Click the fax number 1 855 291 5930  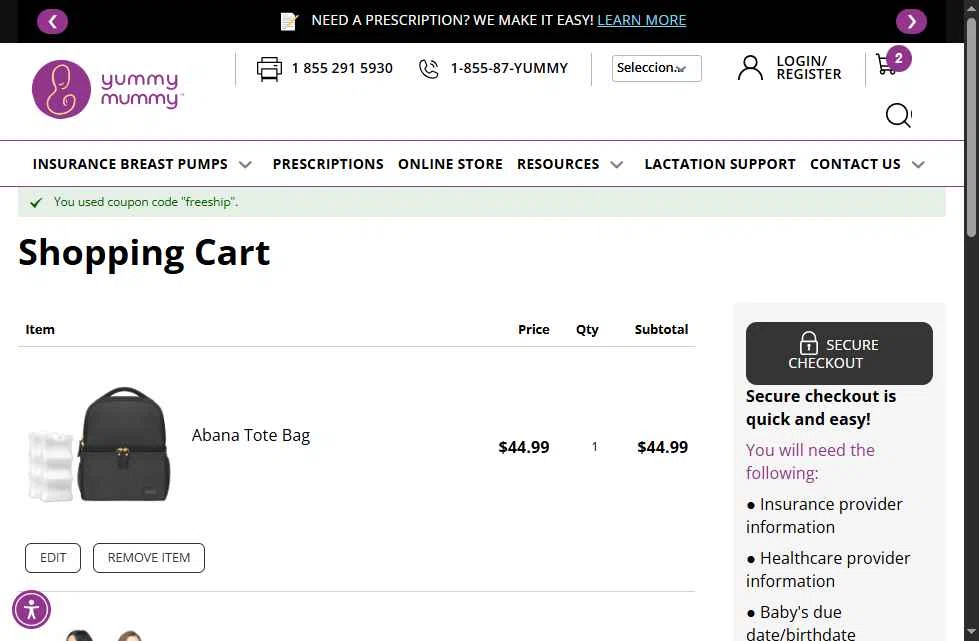coord(342,68)
